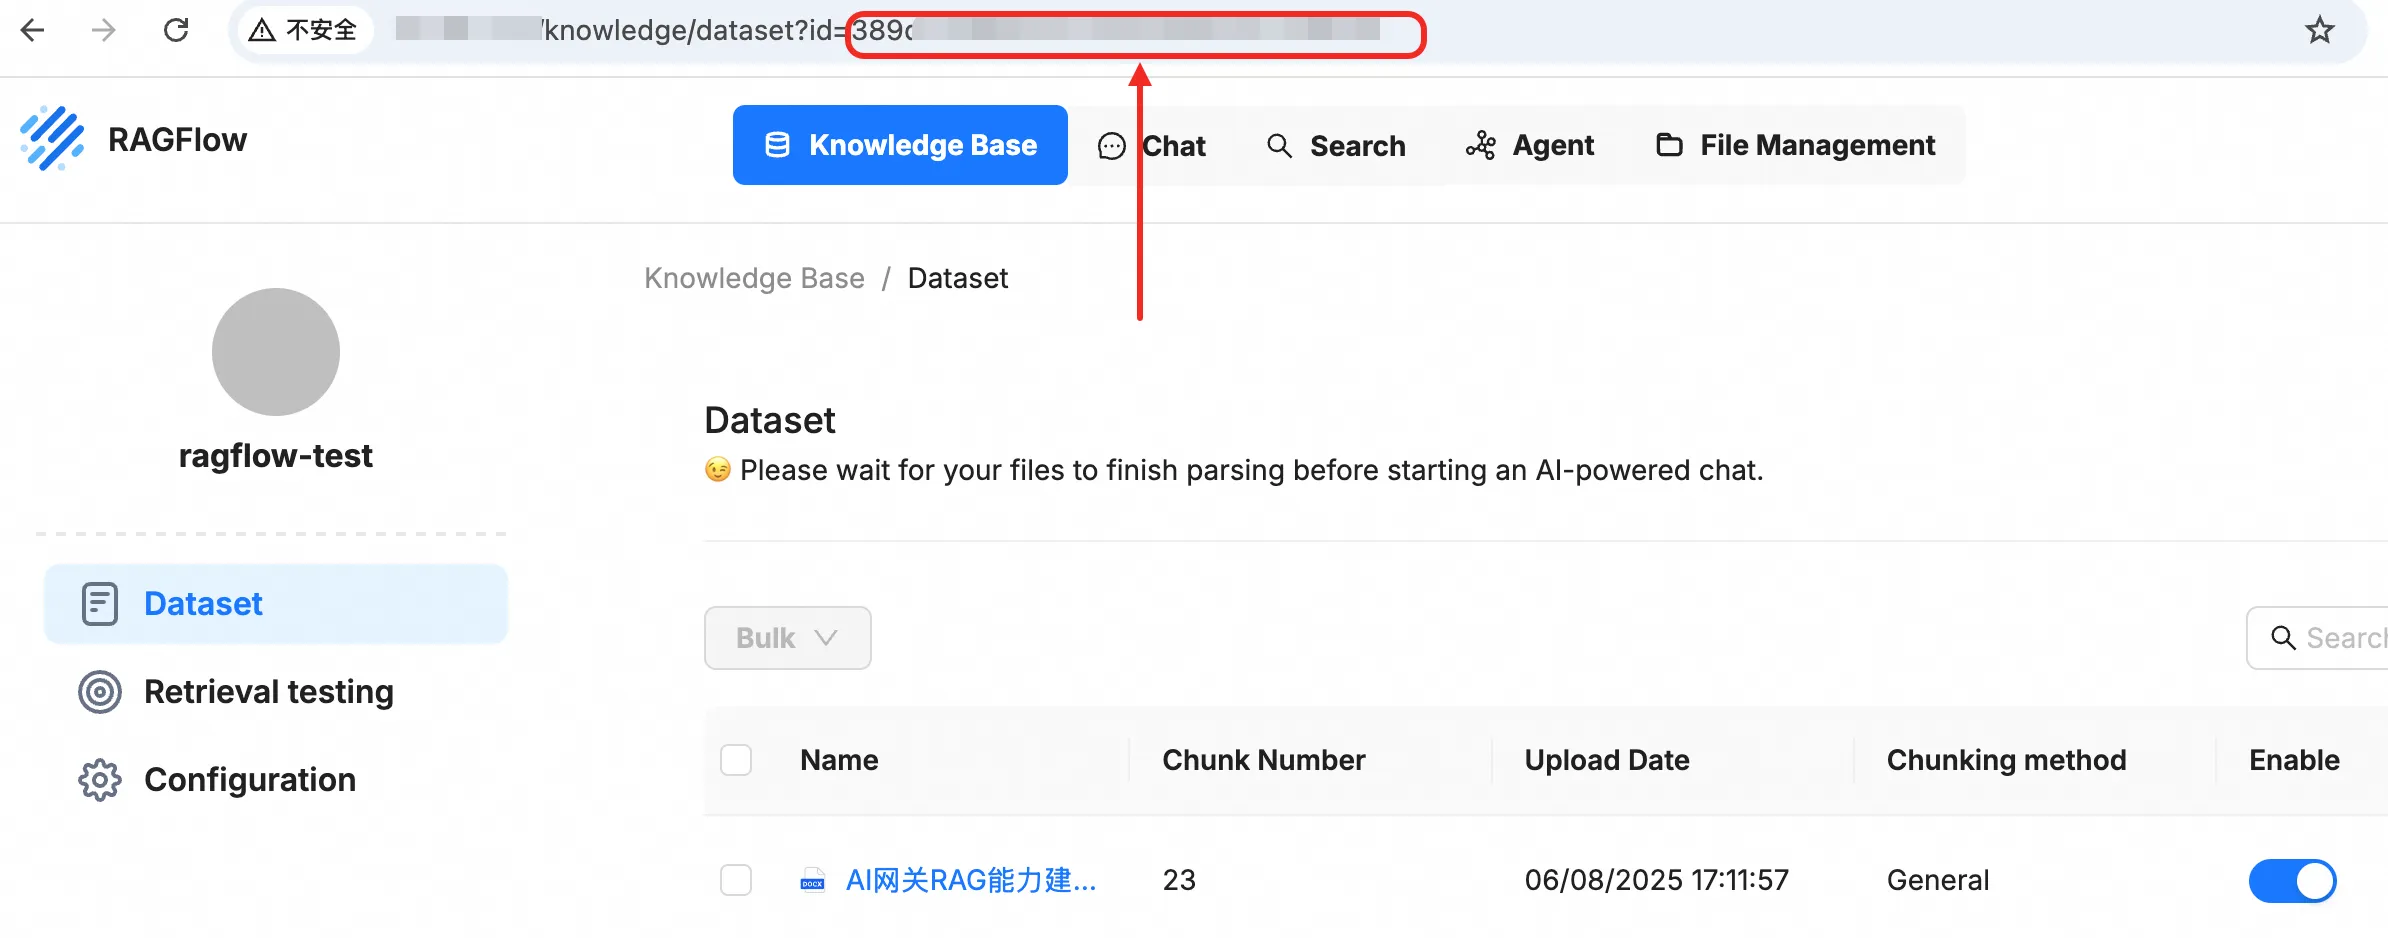This screenshot has height=938, width=2388.
Task: Disable the Enable toggle for the document
Action: pyautogui.click(x=2292, y=881)
